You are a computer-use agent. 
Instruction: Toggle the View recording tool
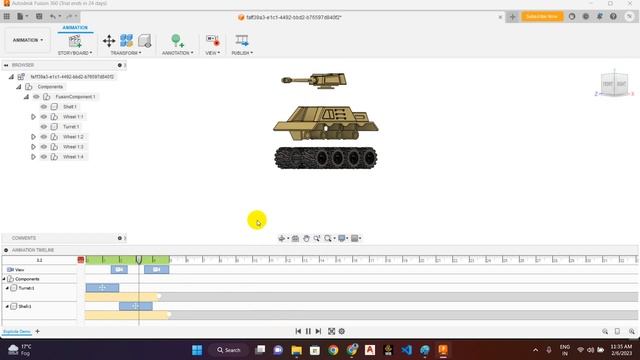click(x=213, y=41)
